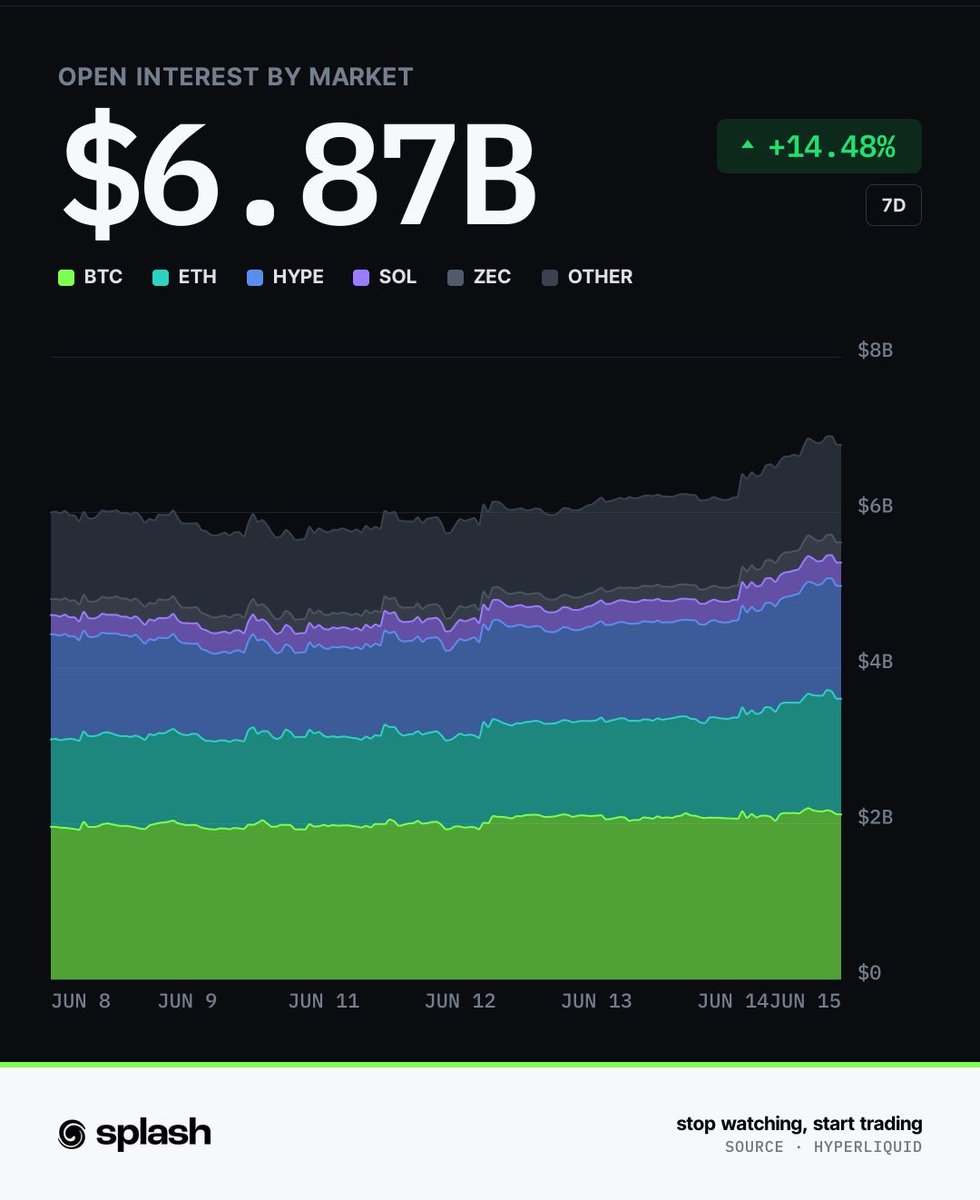Click the JUN 11 date label
This screenshot has width=980, height=1200.
[323, 1001]
